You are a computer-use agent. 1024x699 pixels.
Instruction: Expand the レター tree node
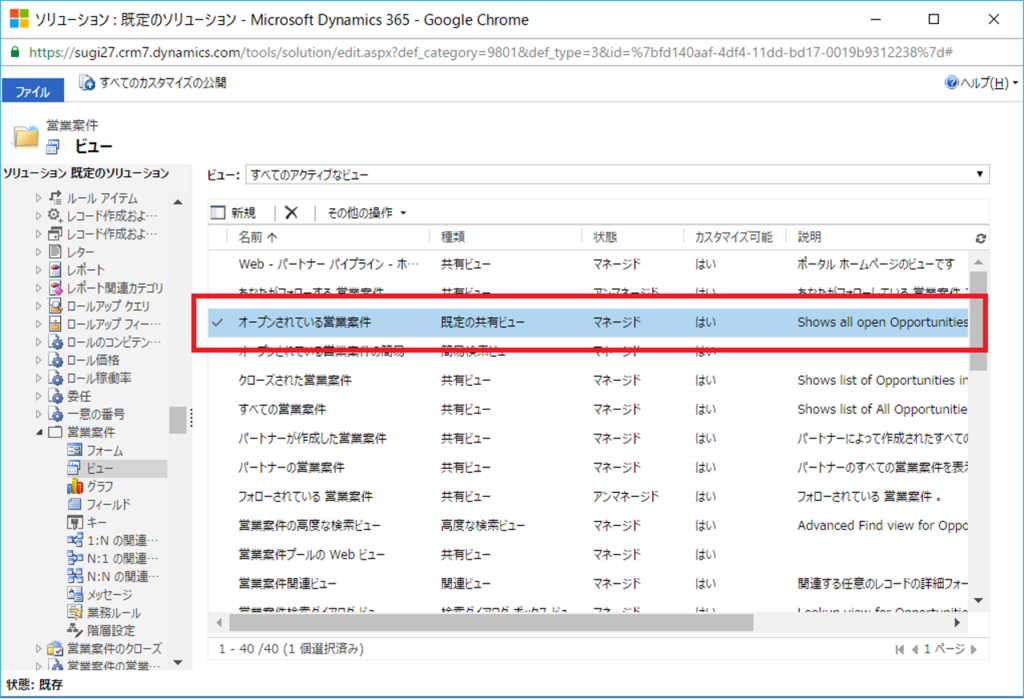point(38,252)
